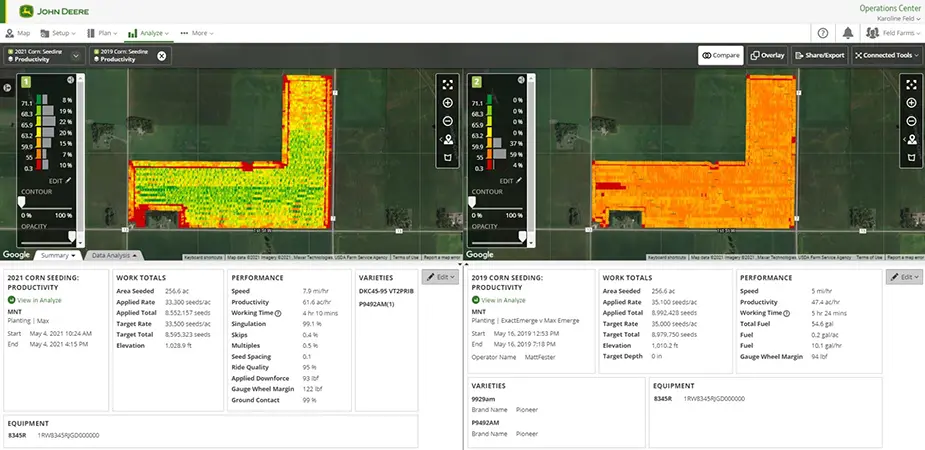Open the Connected Tools dropdown
Screen dimensions: 925x450
[x=886, y=55]
